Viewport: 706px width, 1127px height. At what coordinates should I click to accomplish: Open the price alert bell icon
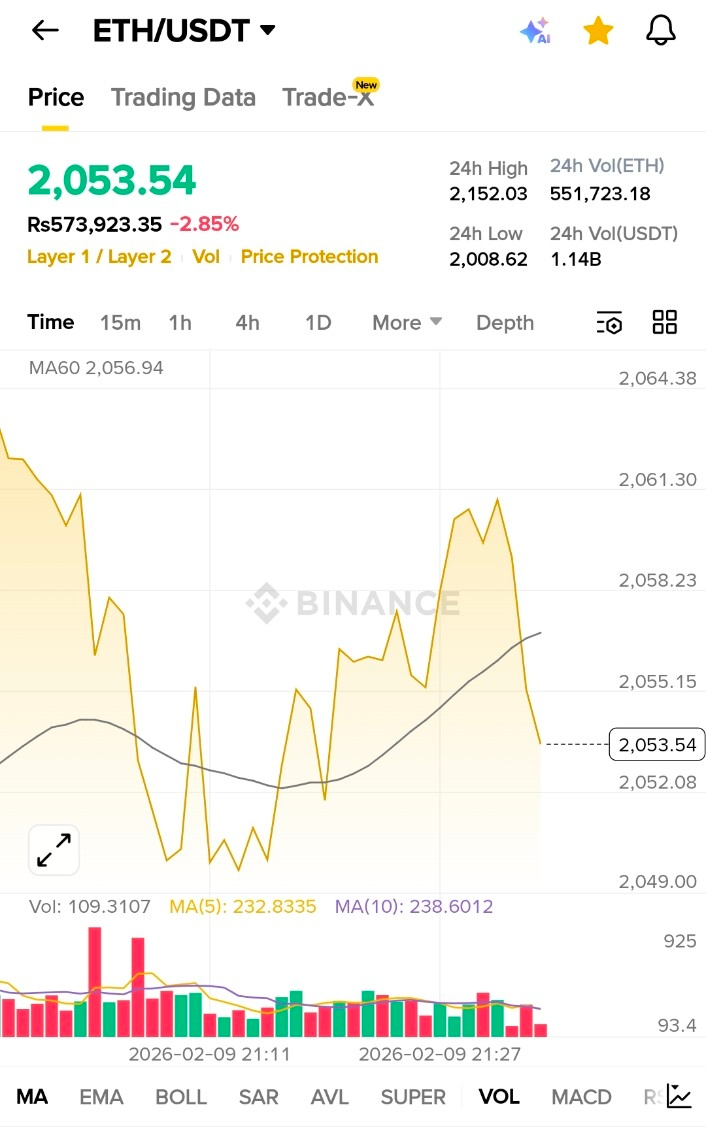(661, 31)
